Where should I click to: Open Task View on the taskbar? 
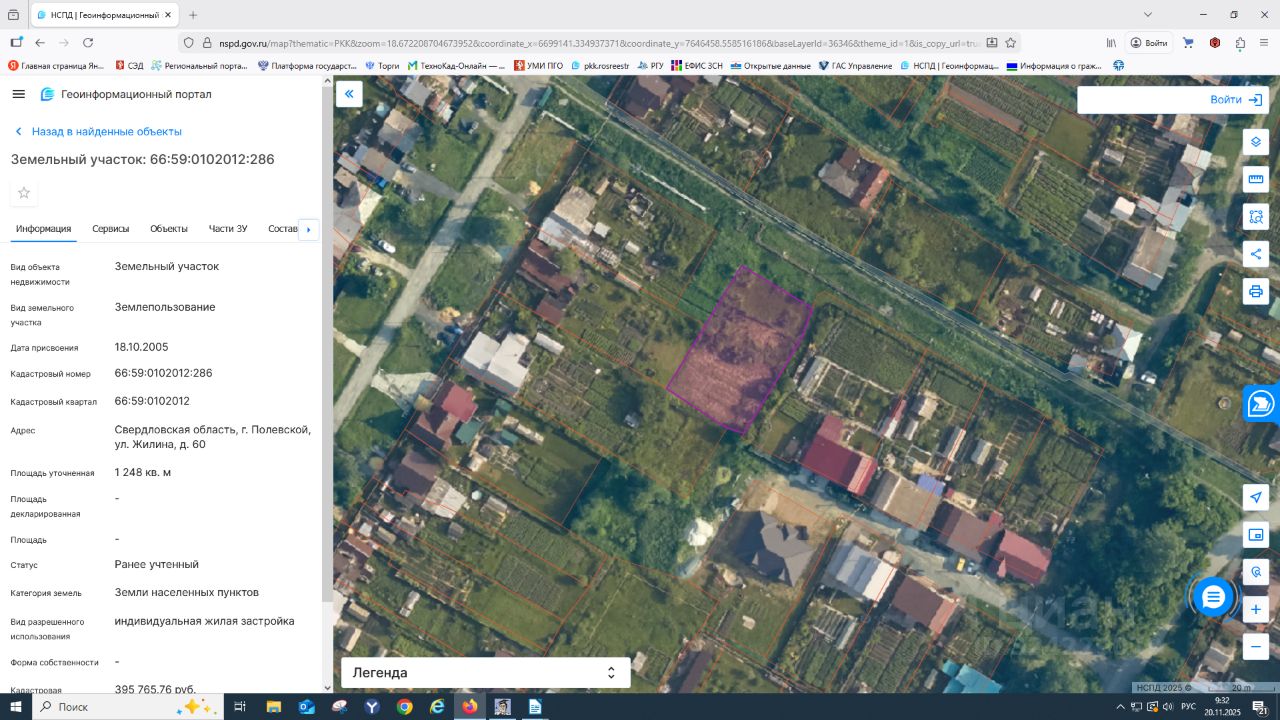tap(240, 707)
